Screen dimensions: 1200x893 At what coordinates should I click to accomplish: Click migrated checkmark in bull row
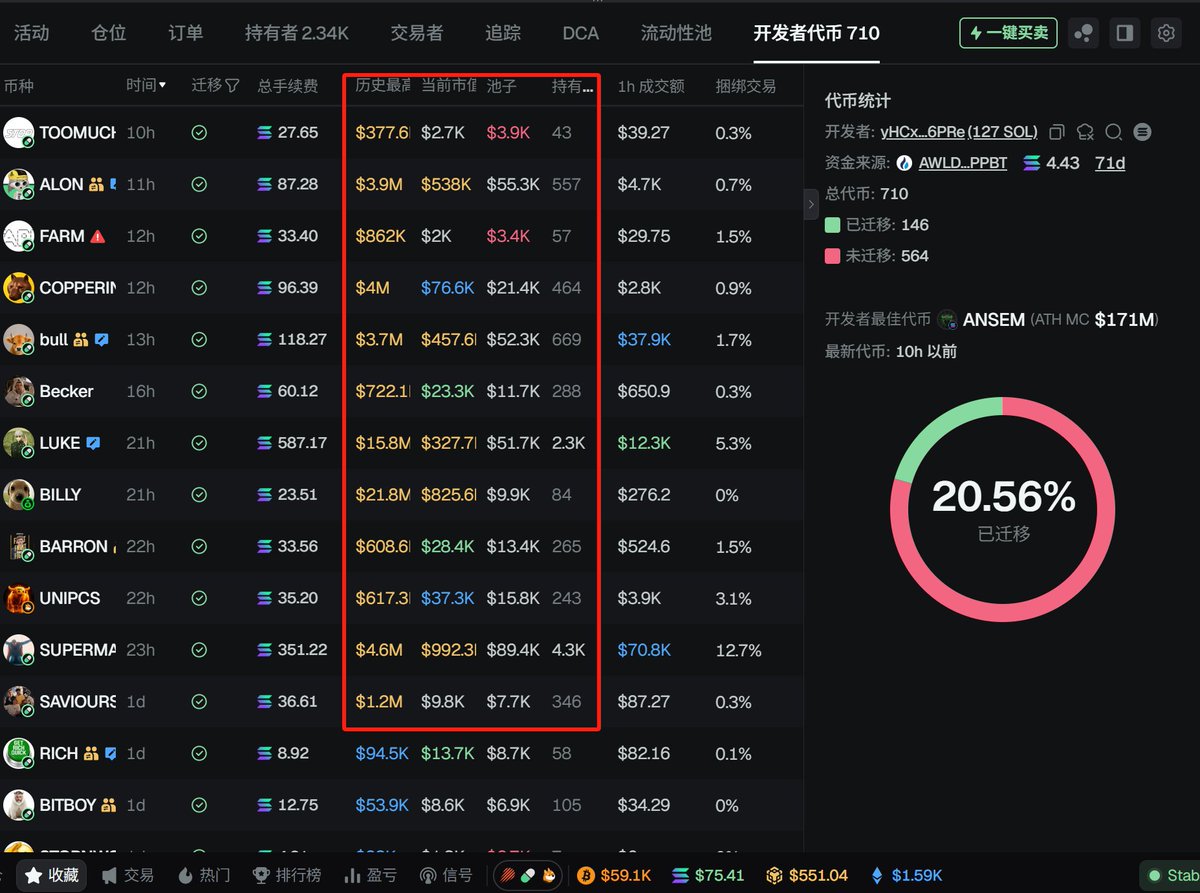[x=199, y=340]
